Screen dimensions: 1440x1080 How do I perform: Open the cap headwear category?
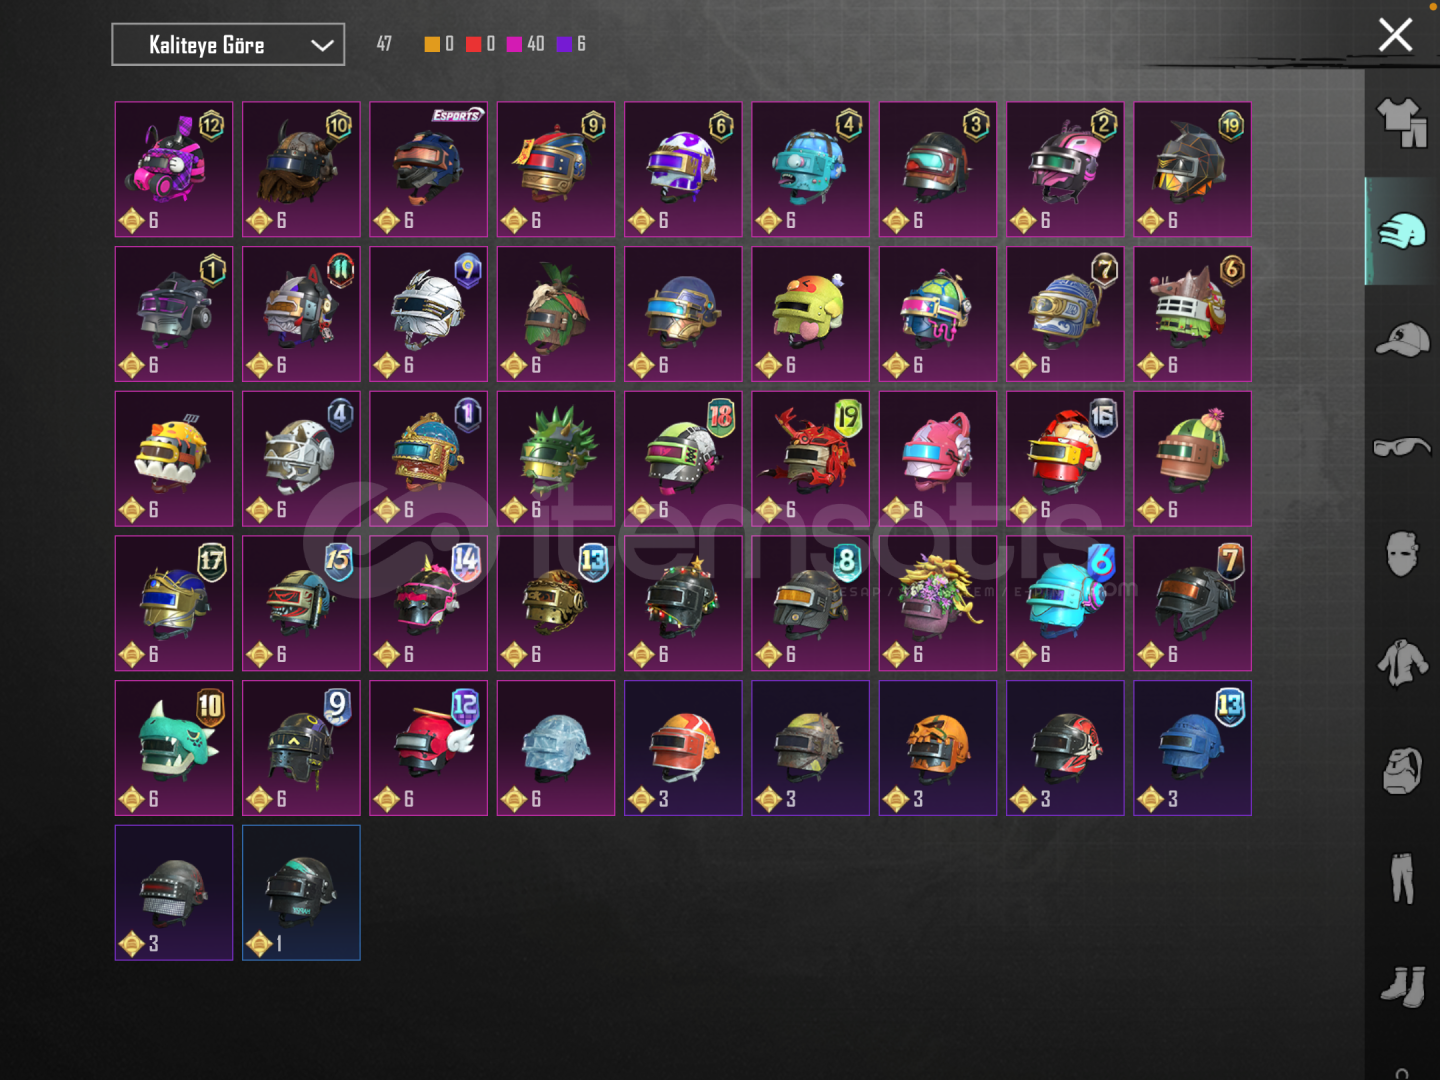click(1402, 340)
